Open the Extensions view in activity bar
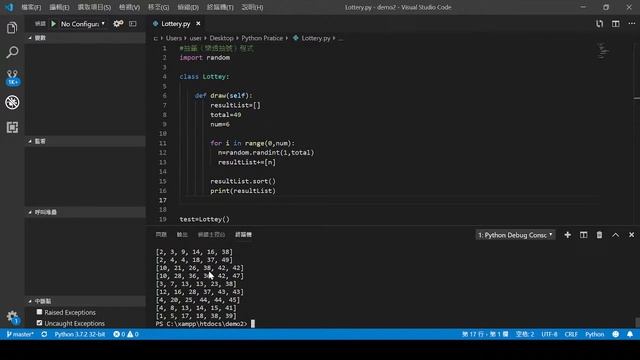The width and height of the screenshot is (640, 360). click(12, 127)
